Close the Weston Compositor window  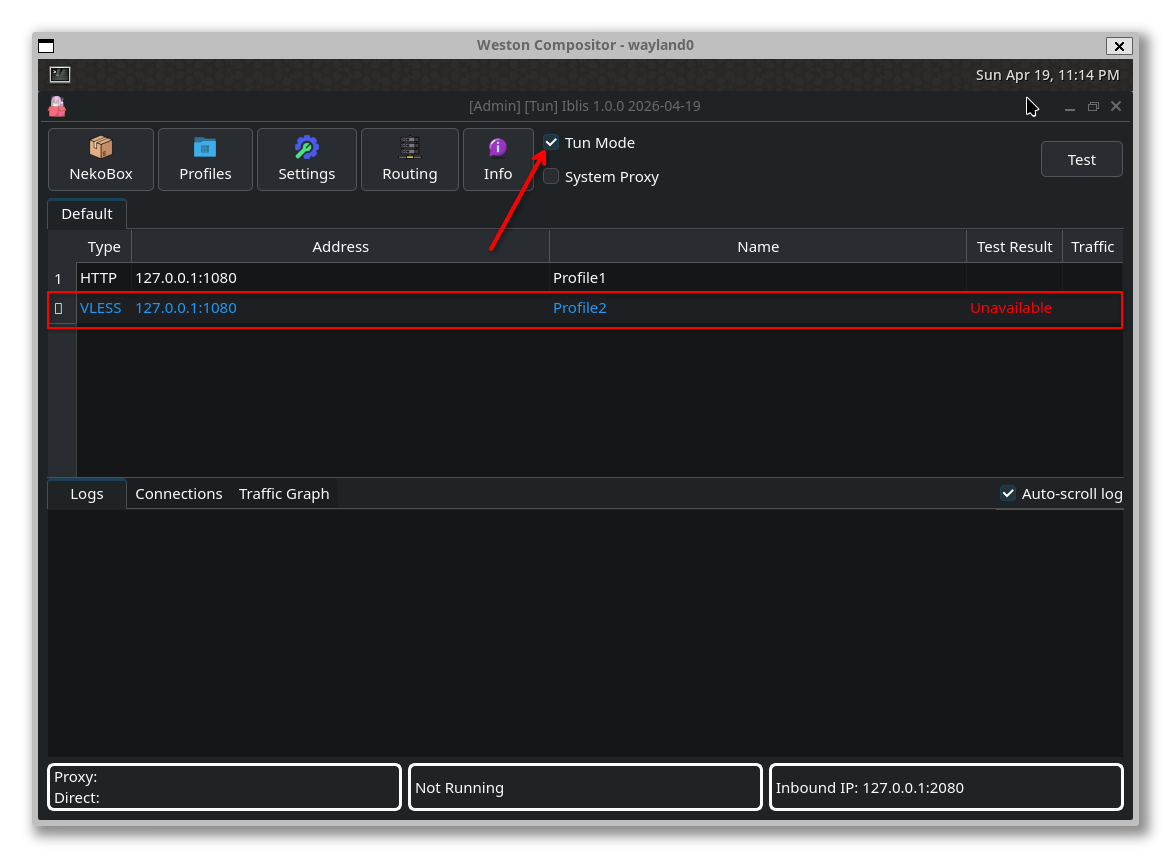(1119, 46)
